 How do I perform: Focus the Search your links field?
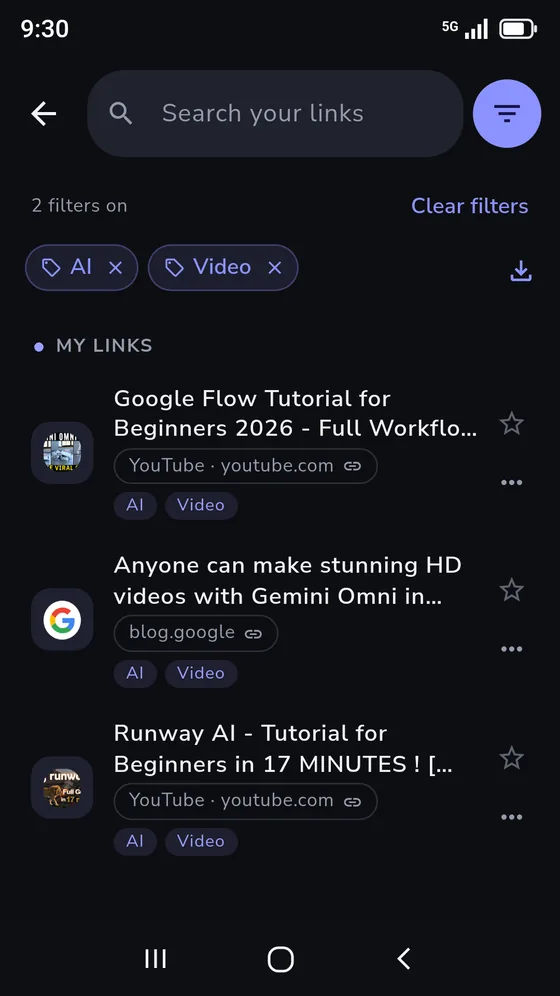point(275,114)
